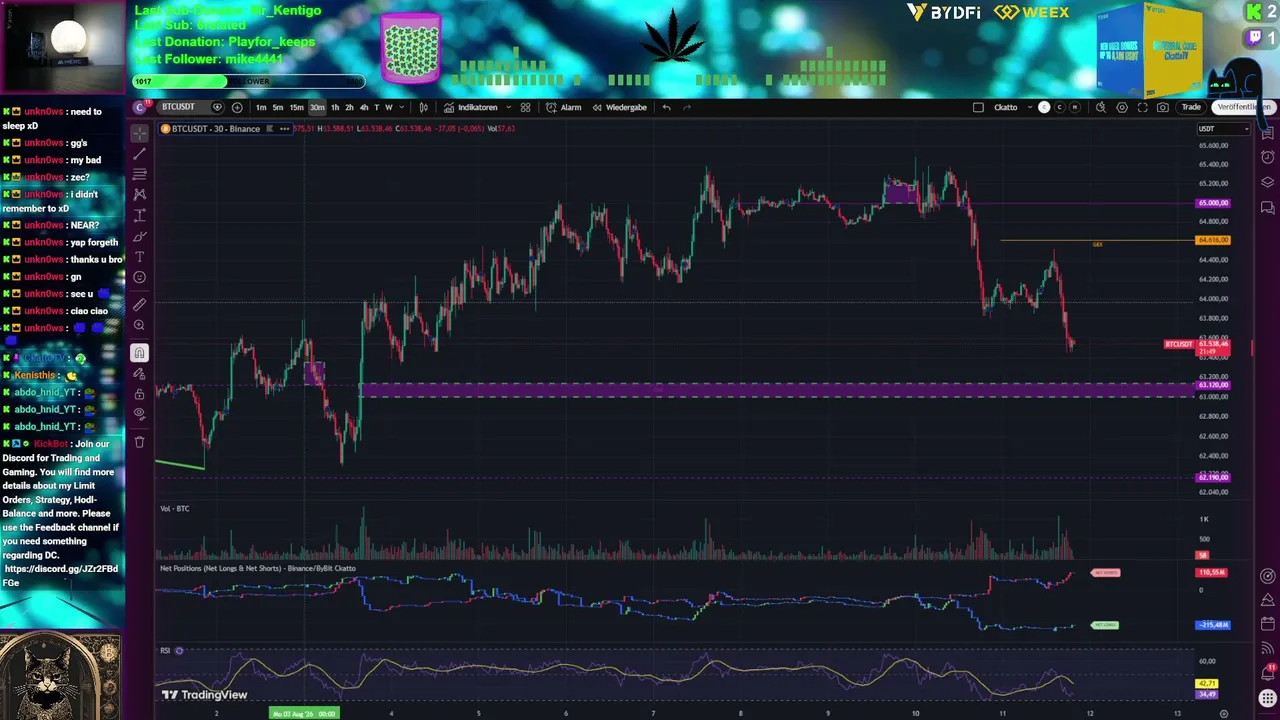Viewport: 1280px width, 720px height.
Task: Open the USDT currency dropdown
Action: click(x=1224, y=129)
